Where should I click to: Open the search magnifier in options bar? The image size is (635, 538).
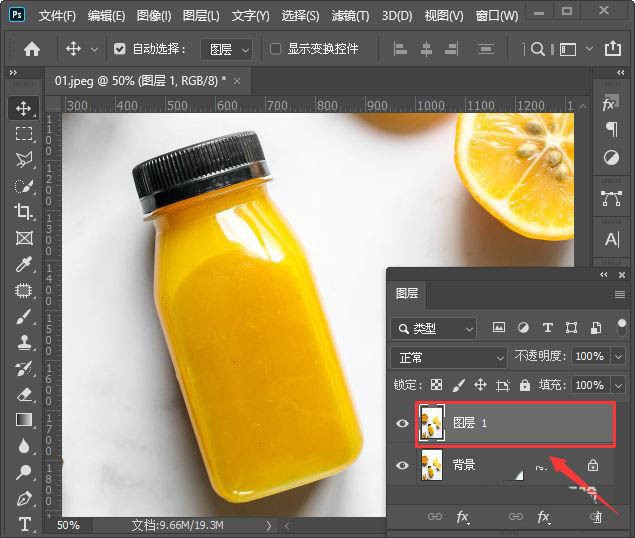pos(537,49)
